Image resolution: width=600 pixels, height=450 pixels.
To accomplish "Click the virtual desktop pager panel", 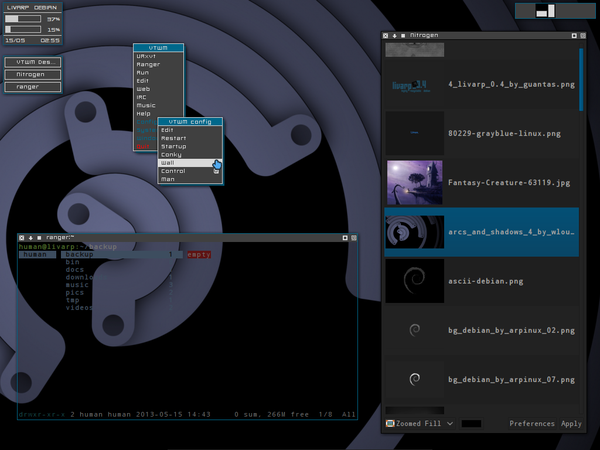I will 555,11.
